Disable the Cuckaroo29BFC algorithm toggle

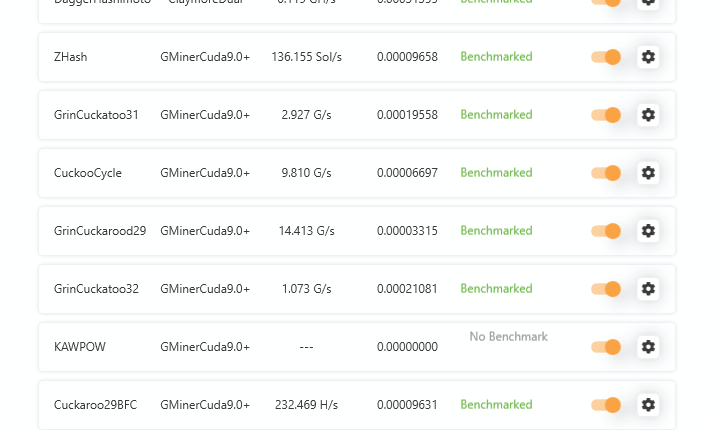pyautogui.click(x=606, y=405)
